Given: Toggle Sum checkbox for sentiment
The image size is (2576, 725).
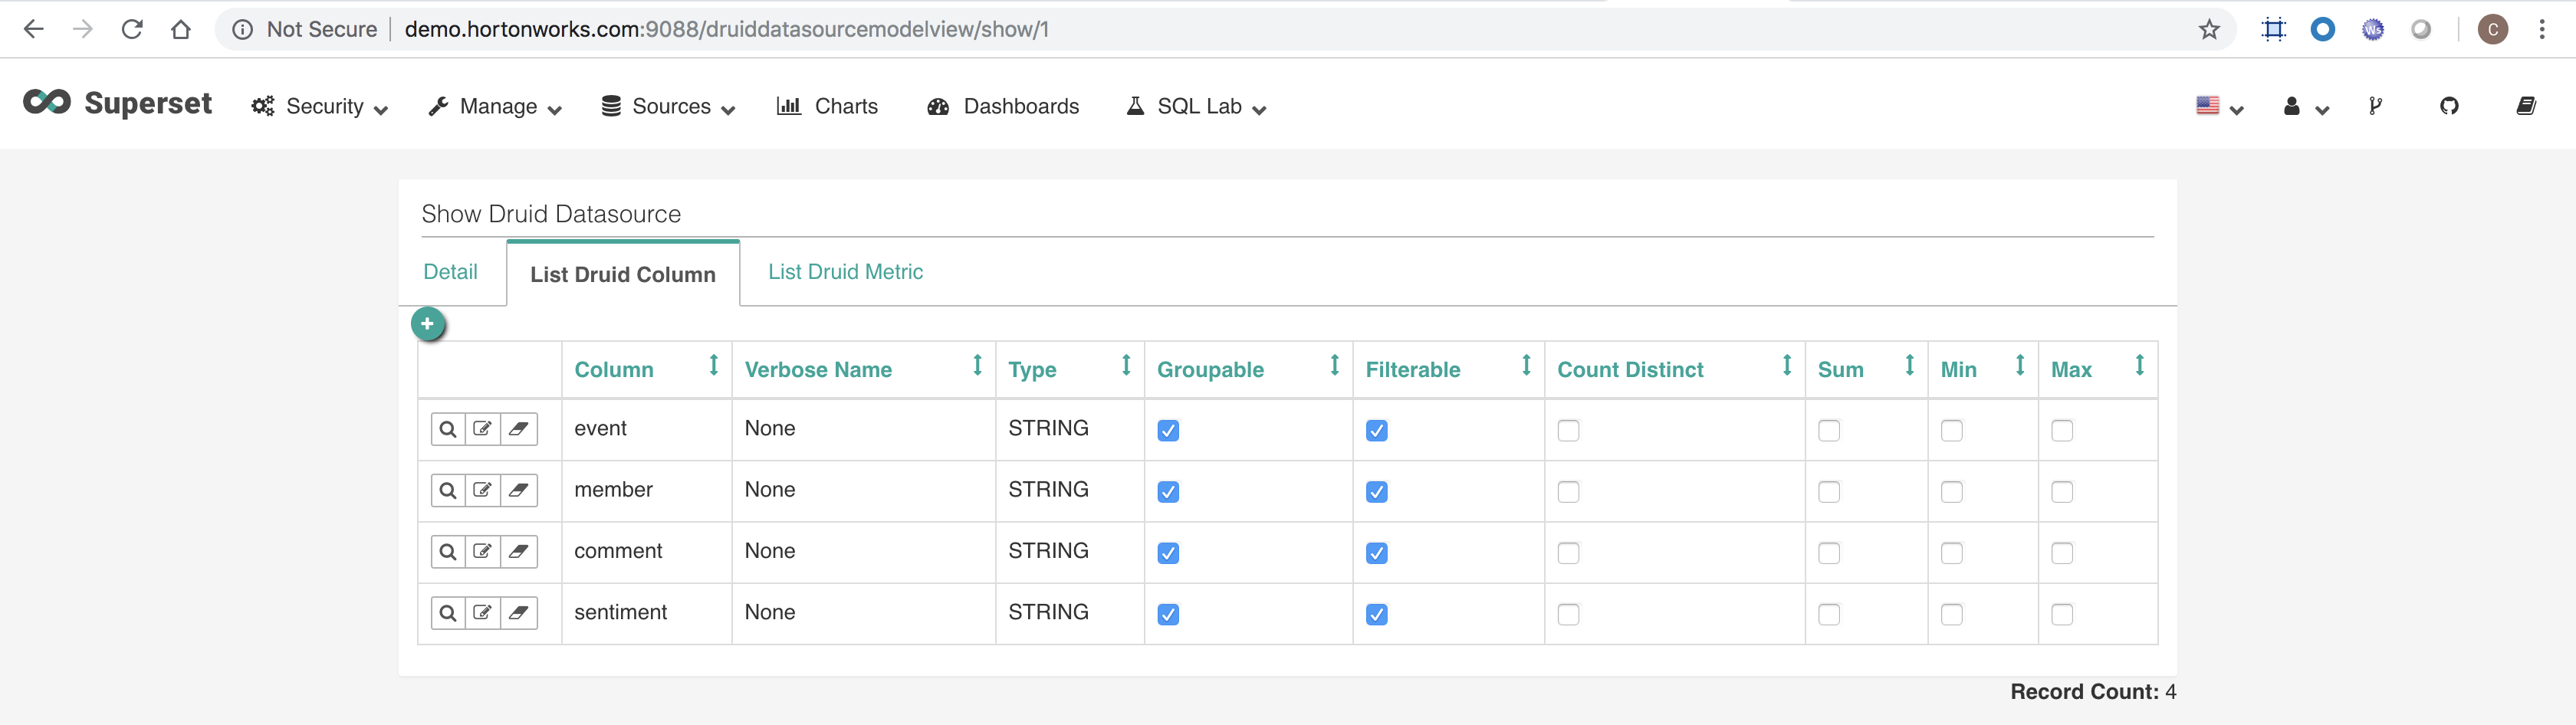Looking at the screenshot, I should (x=1829, y=615).
